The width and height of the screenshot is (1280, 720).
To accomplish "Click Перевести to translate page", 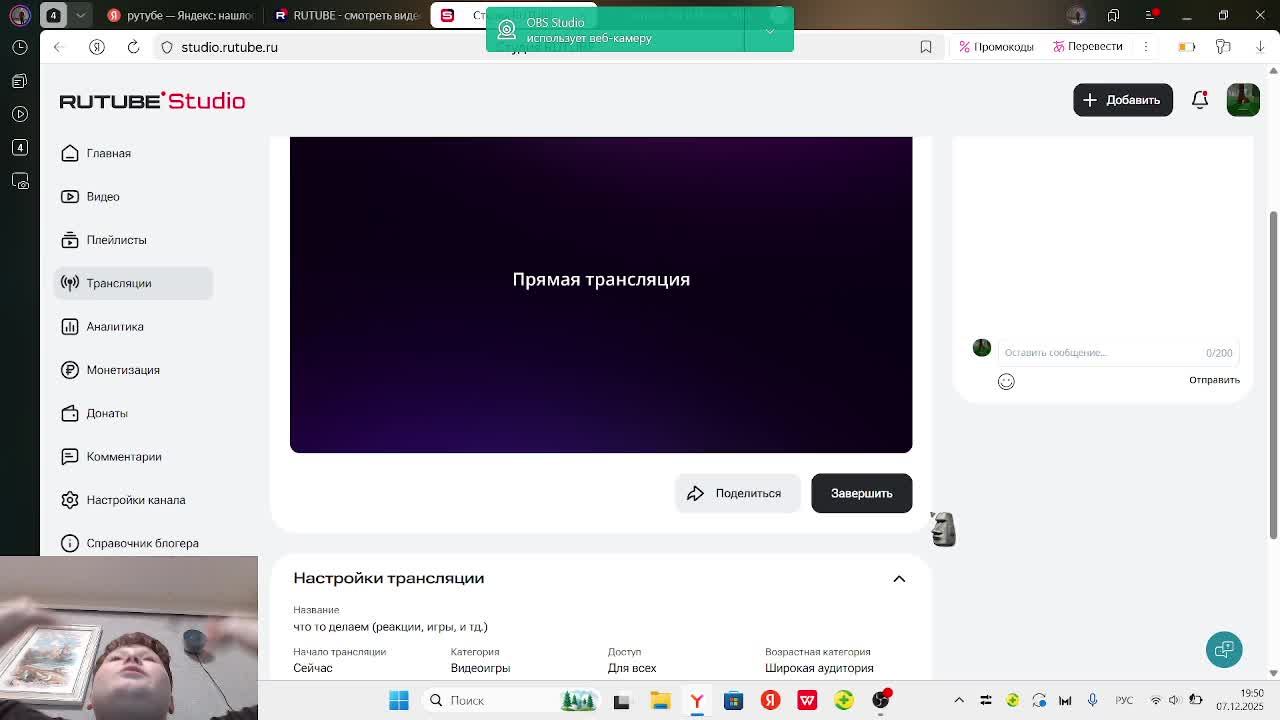I will (1087, 47).
